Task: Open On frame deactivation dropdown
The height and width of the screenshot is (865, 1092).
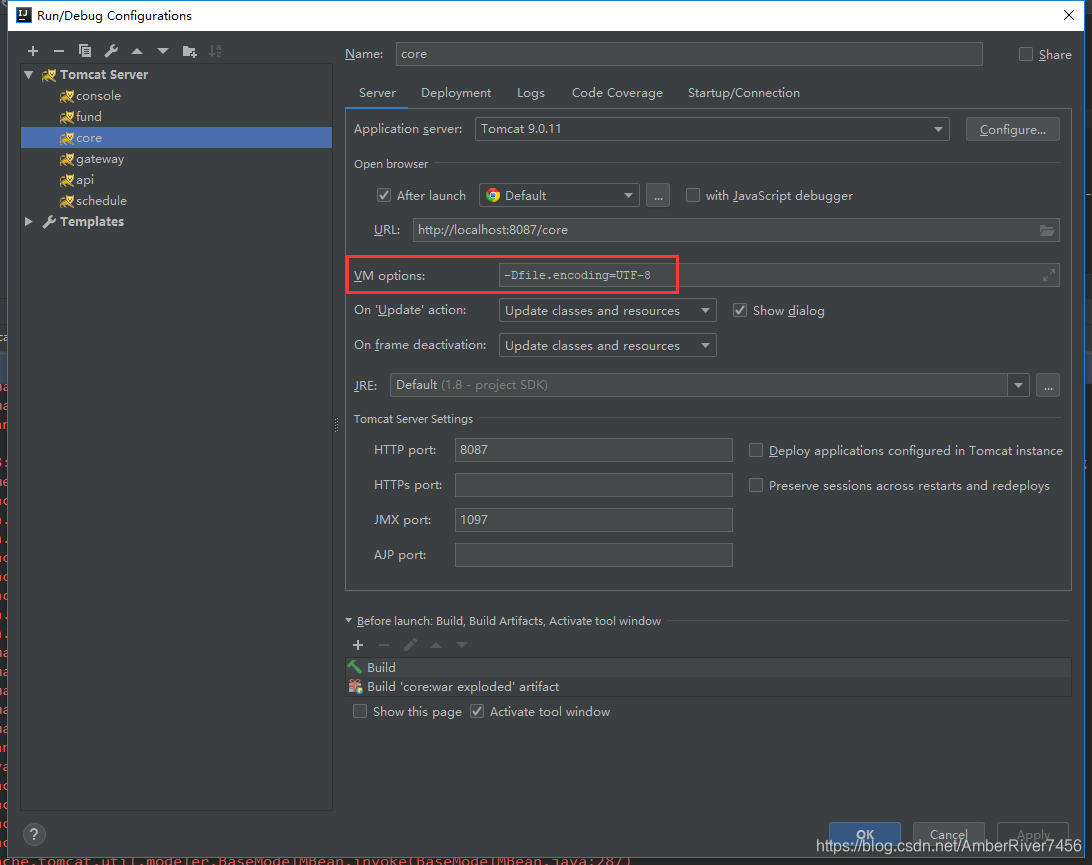Action: point(607,345)
